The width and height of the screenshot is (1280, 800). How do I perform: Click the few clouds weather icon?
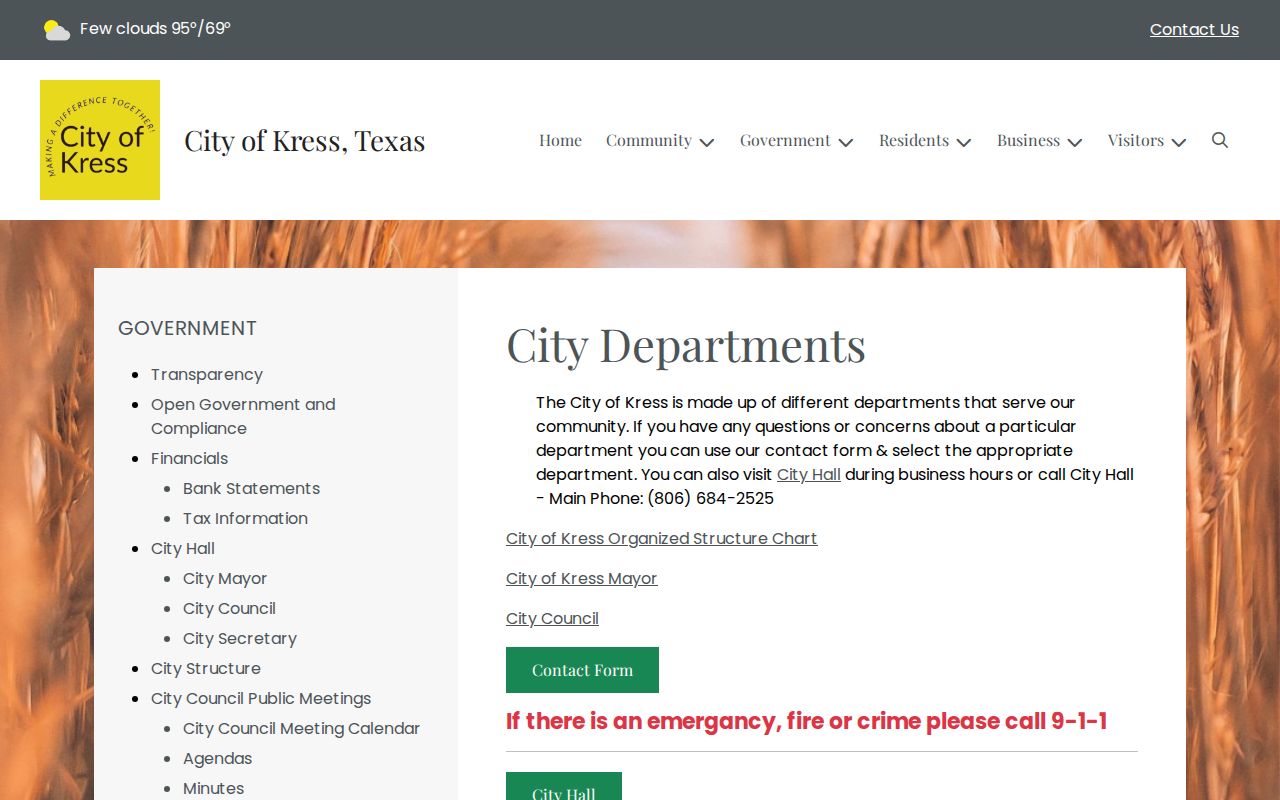tap(57, 30)
